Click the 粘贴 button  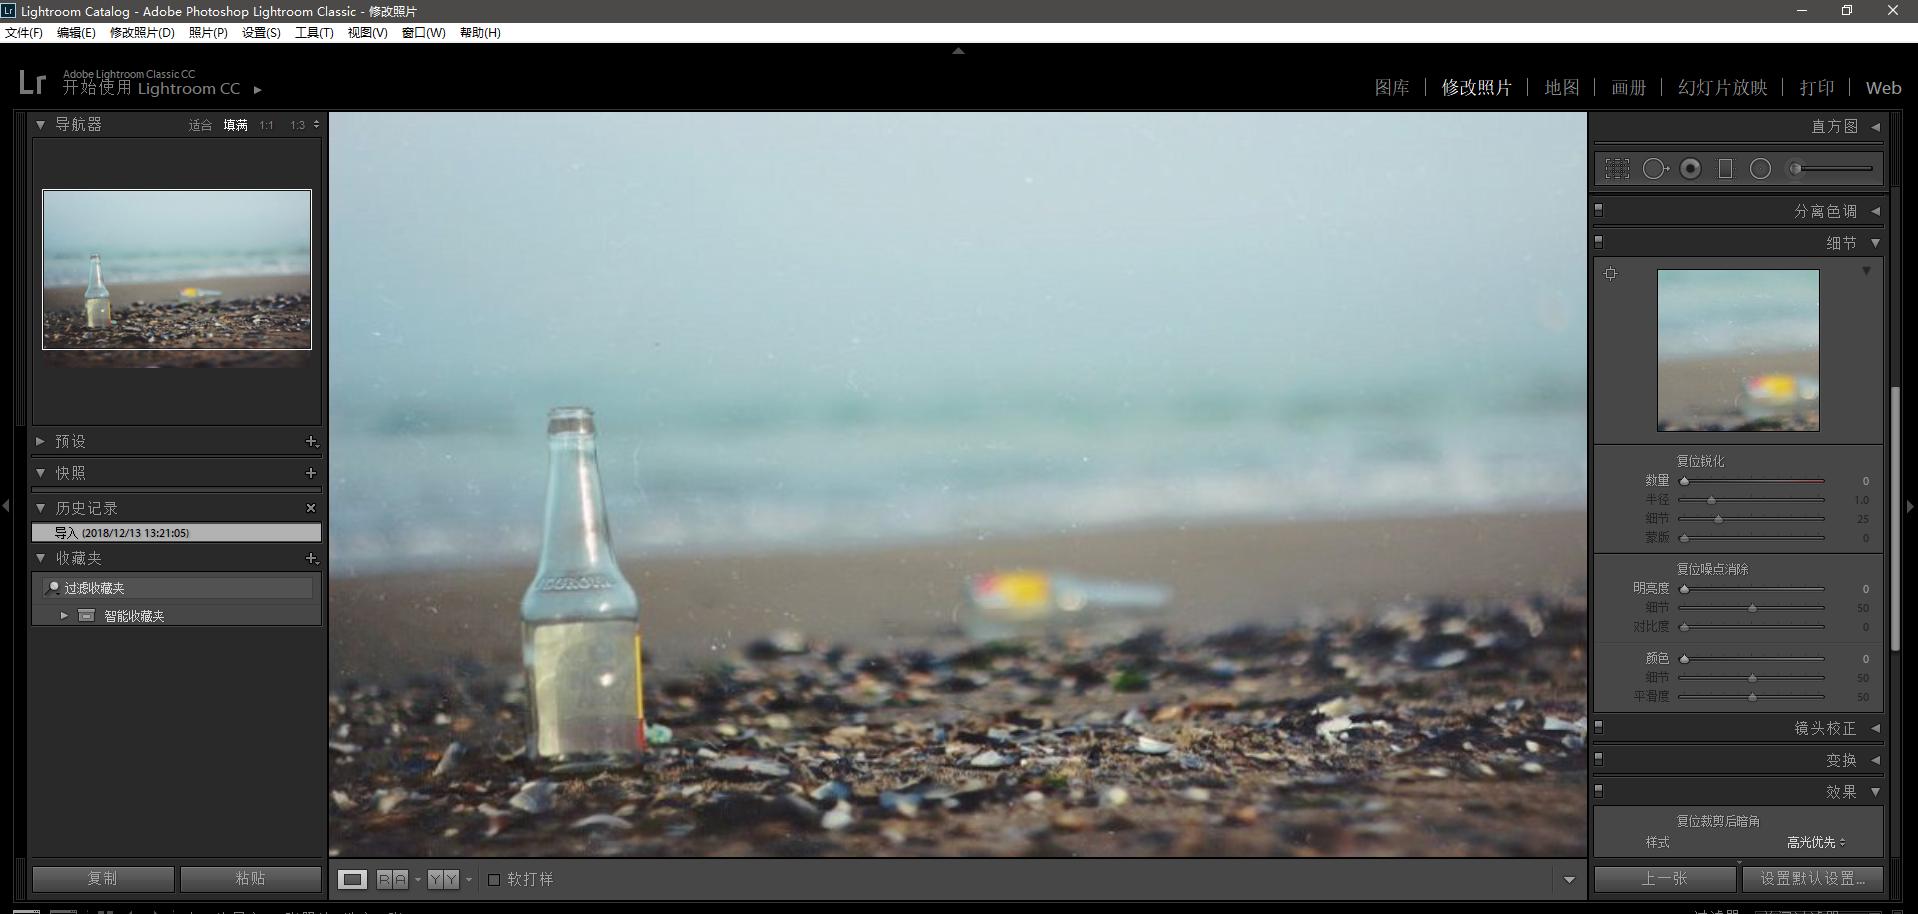(251, 879)
